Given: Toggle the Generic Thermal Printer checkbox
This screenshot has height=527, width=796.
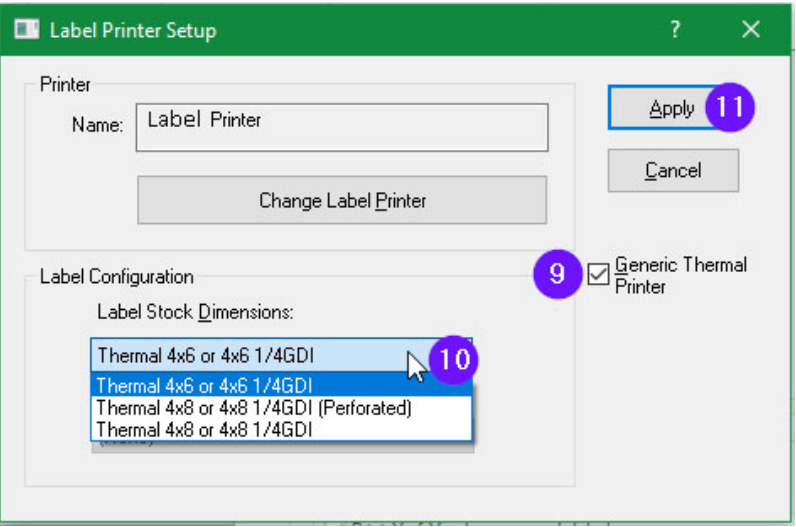Looking at the screenshot, I should click(598, 274).
